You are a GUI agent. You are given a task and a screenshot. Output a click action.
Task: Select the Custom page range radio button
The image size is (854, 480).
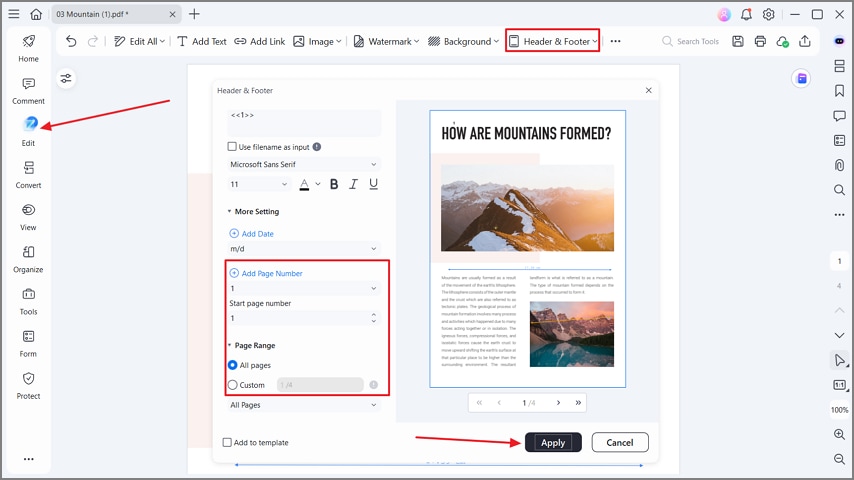(x=233, y=385)
